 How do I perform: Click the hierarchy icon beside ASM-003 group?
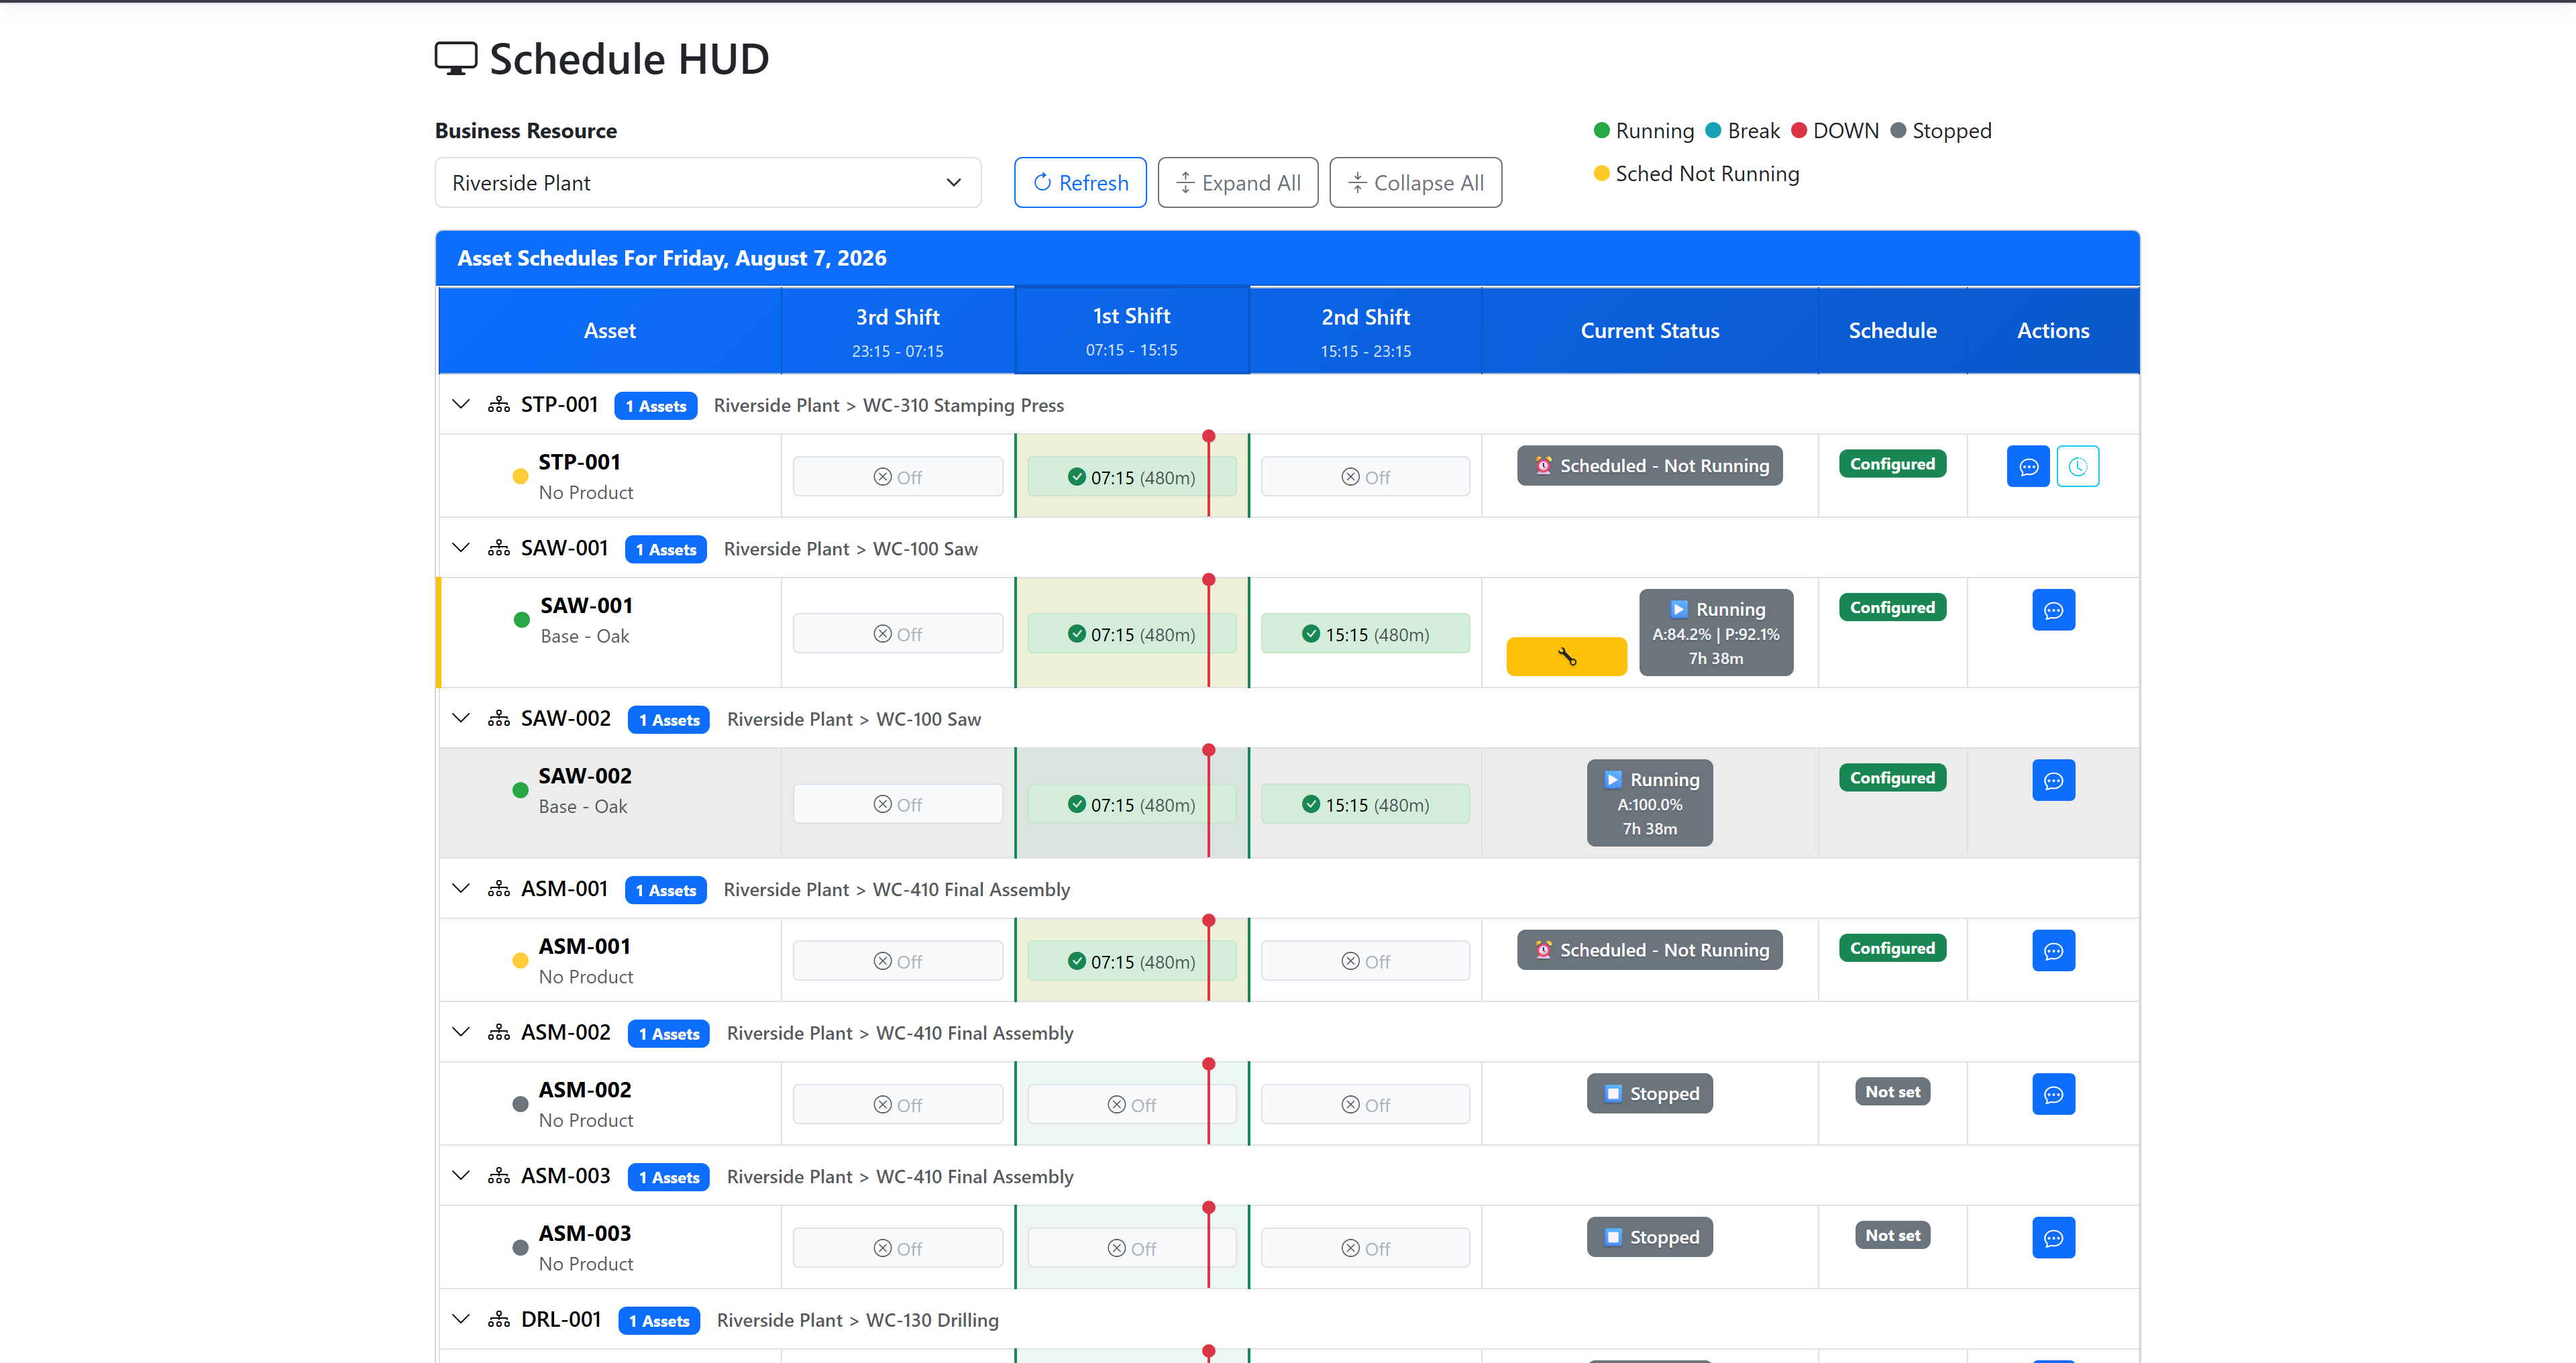pos(499,1176)
